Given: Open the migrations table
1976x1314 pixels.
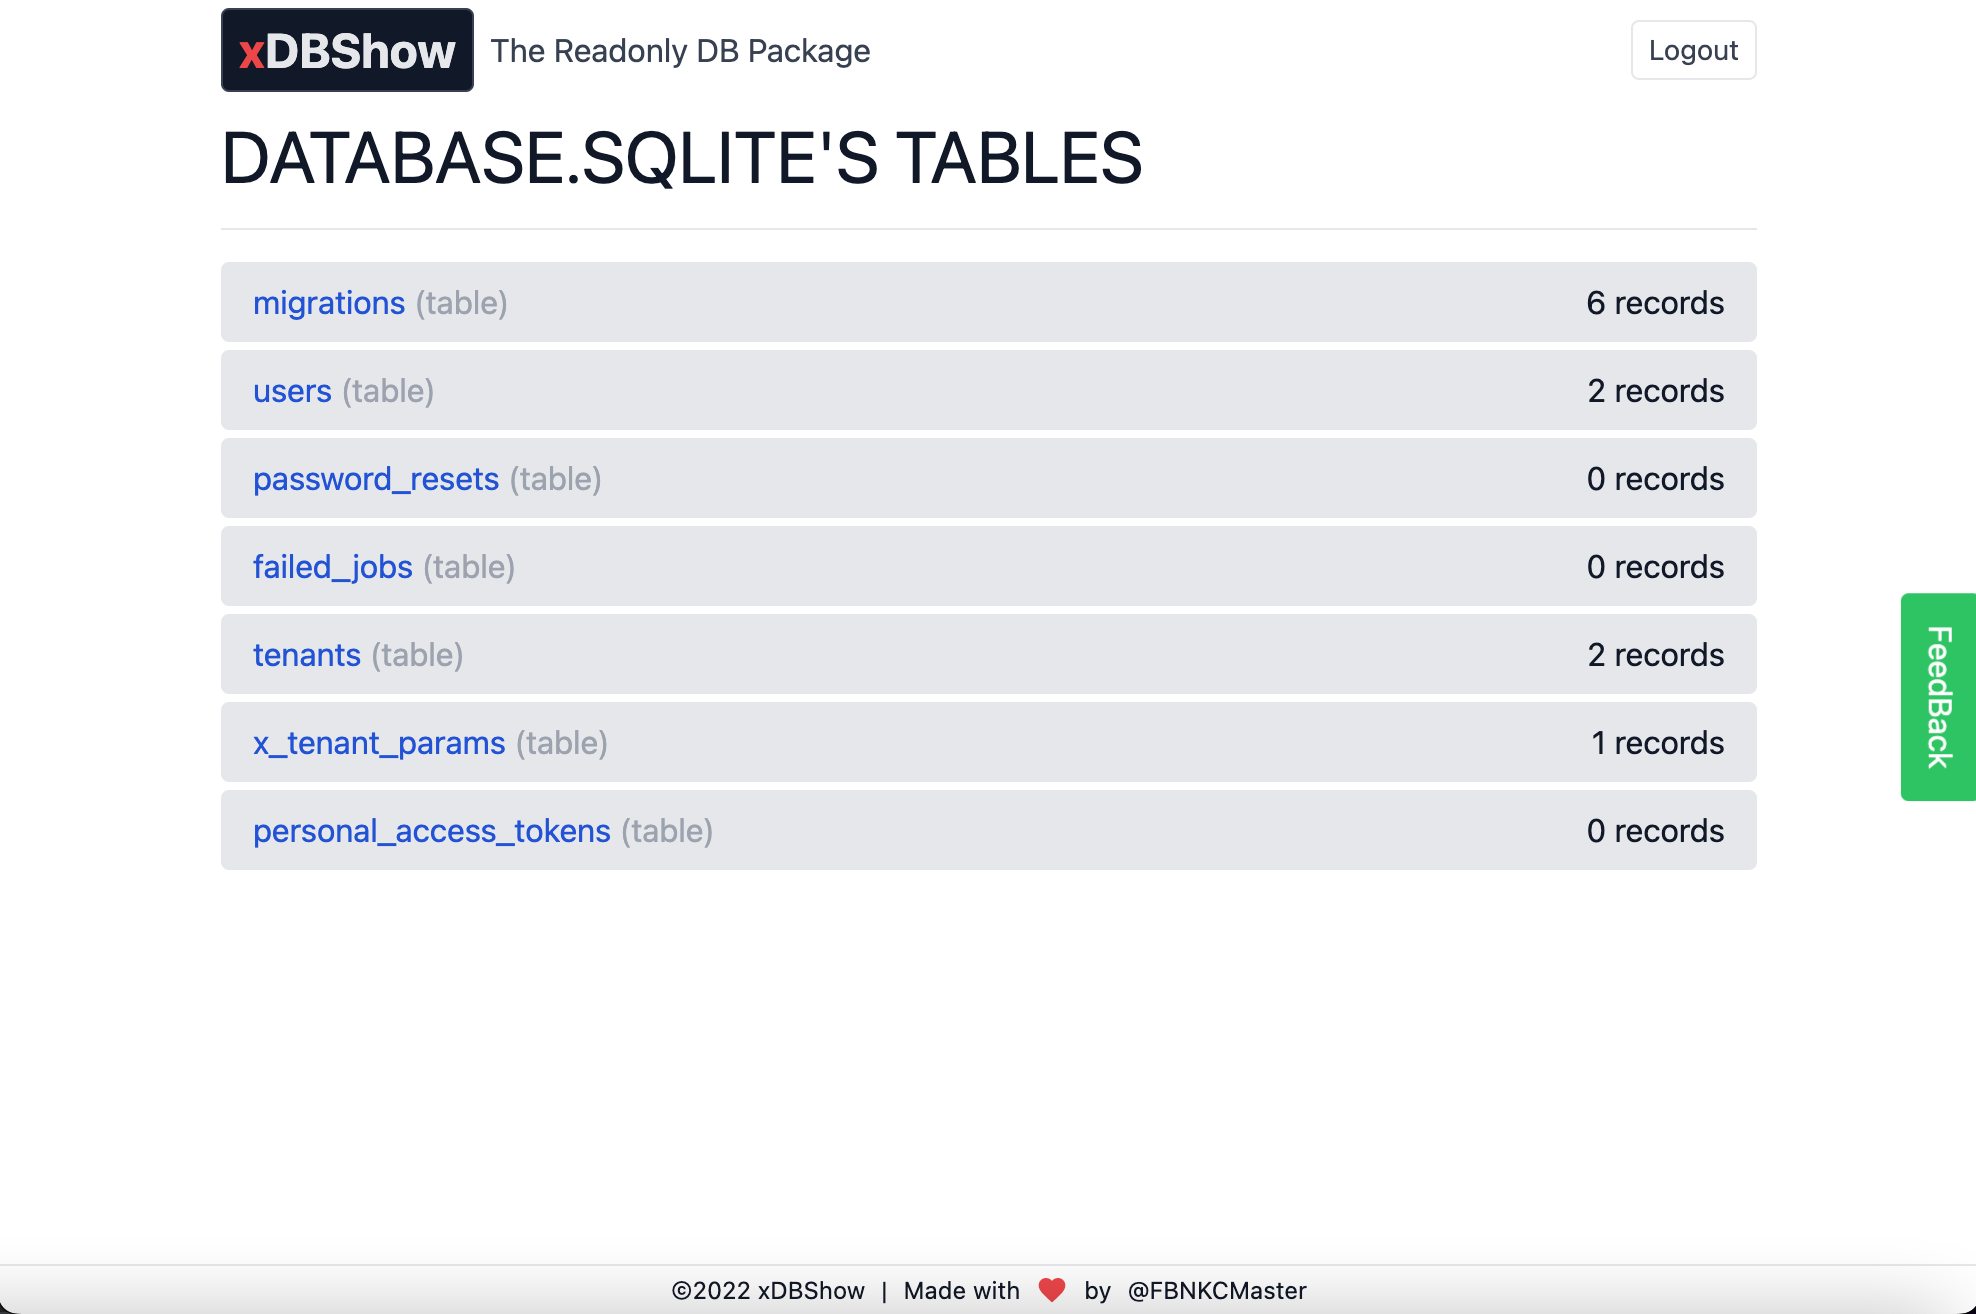Looking at the screenshot, I should [x=330, y=304].
